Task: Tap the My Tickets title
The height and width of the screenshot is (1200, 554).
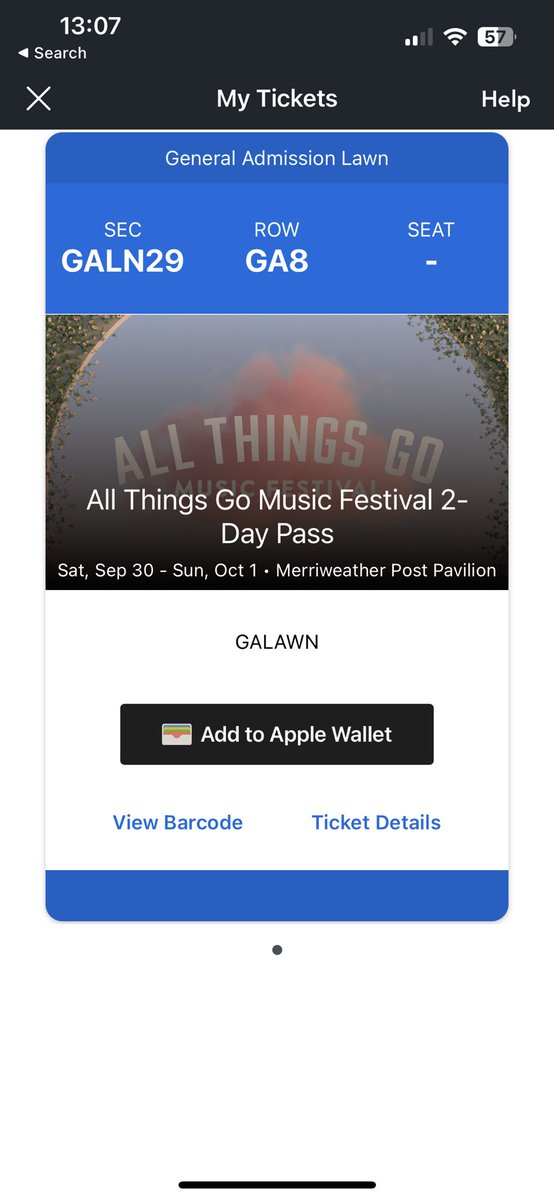Action: [277, 99]
